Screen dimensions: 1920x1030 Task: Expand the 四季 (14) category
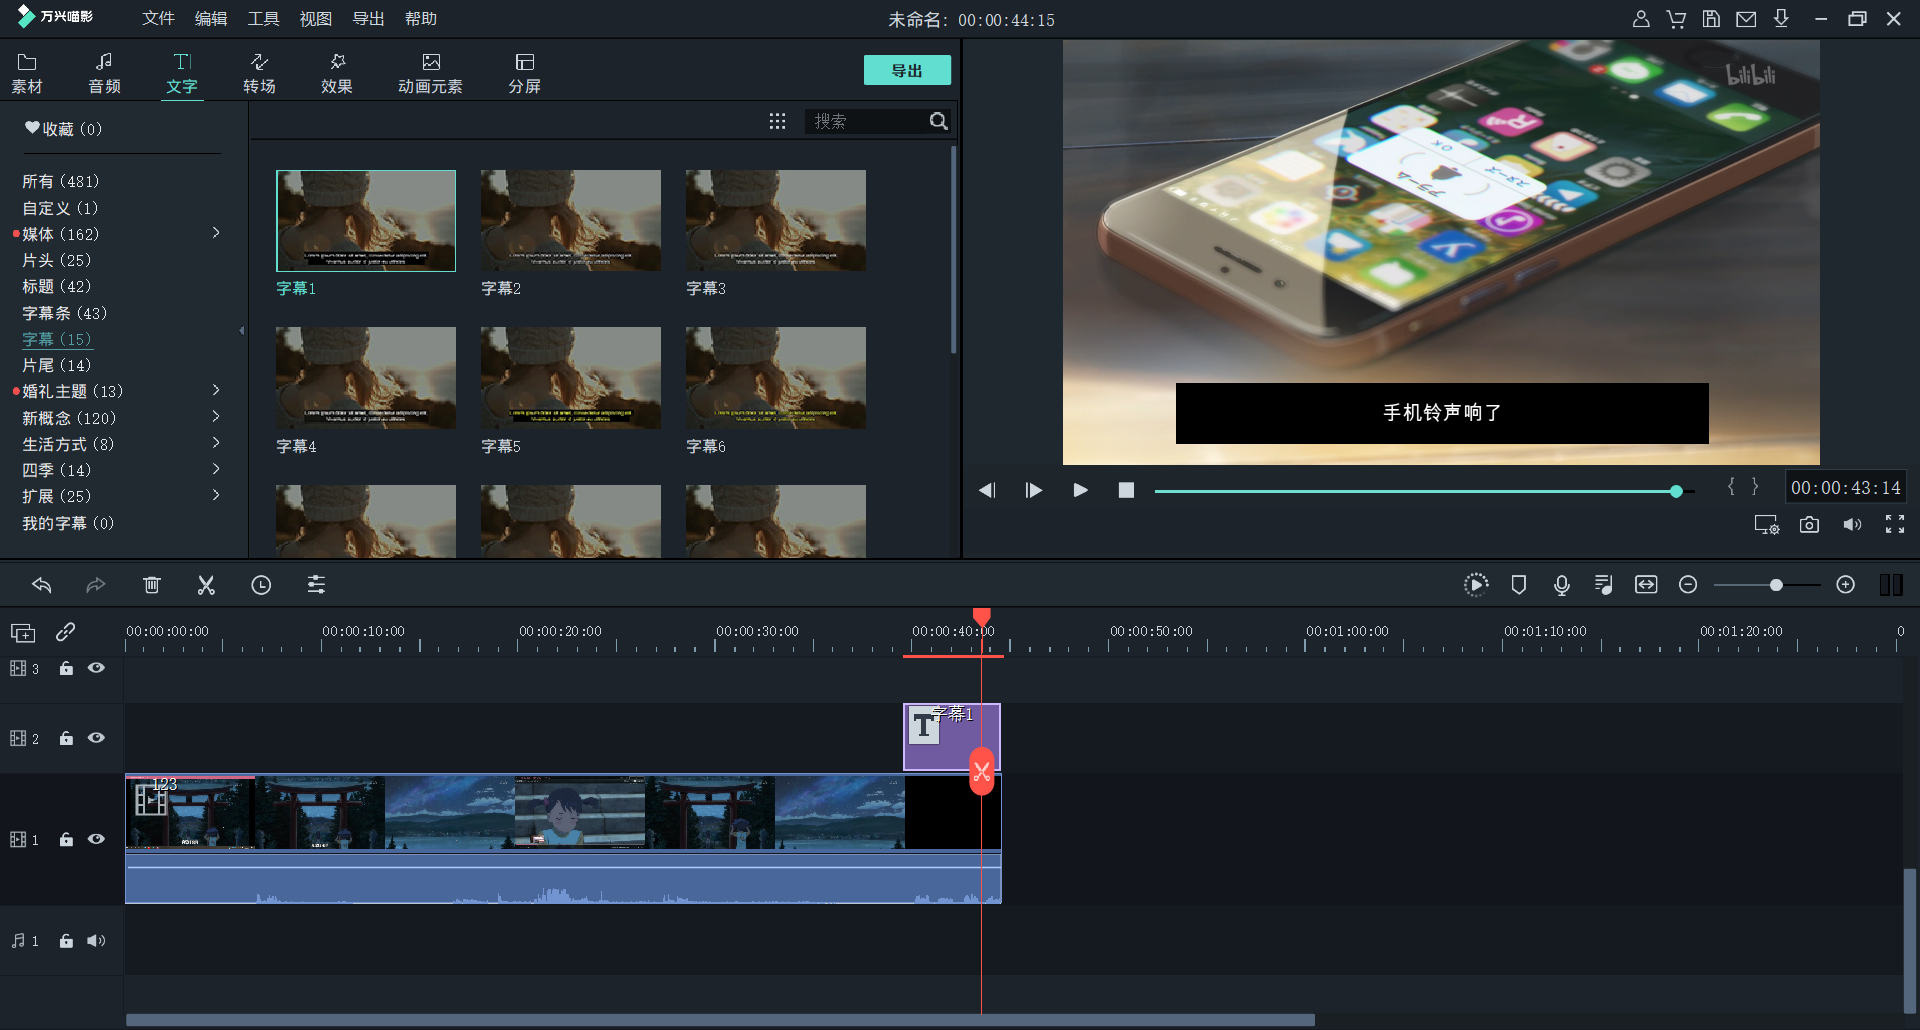216,469
